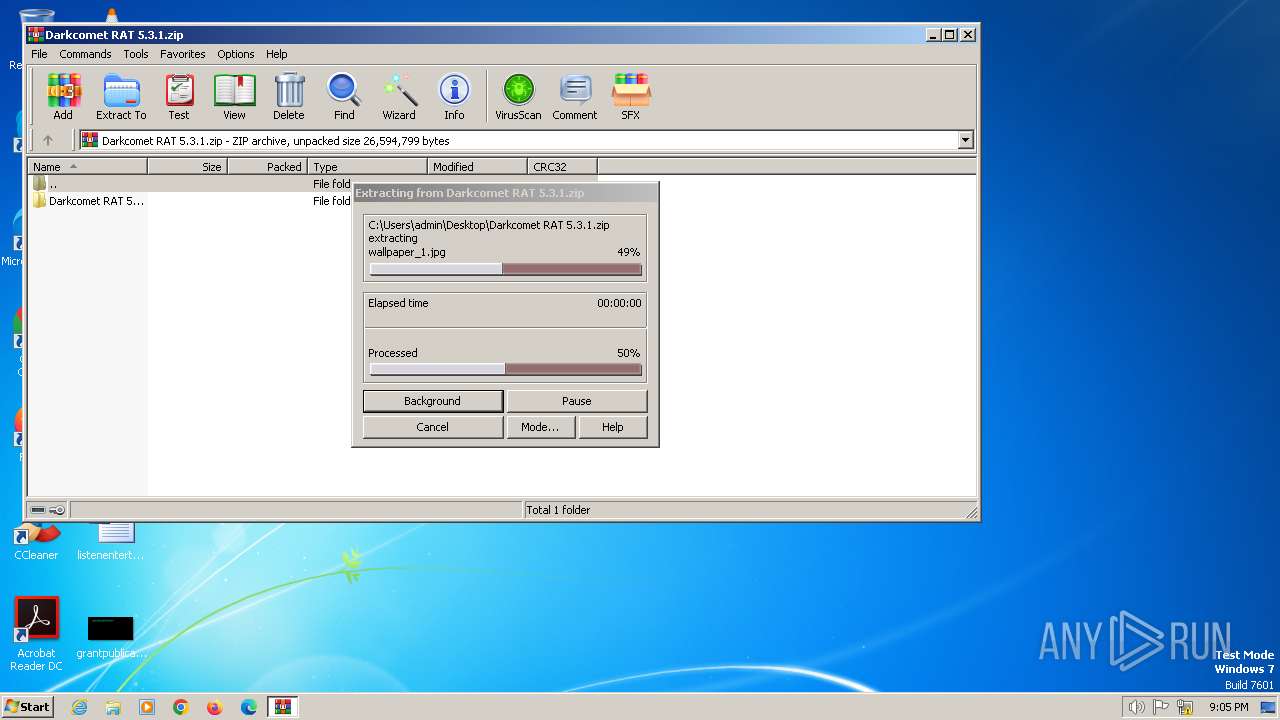Open the 9:05 PM clock
1280x720 pixels.
tap(1229, 707)
